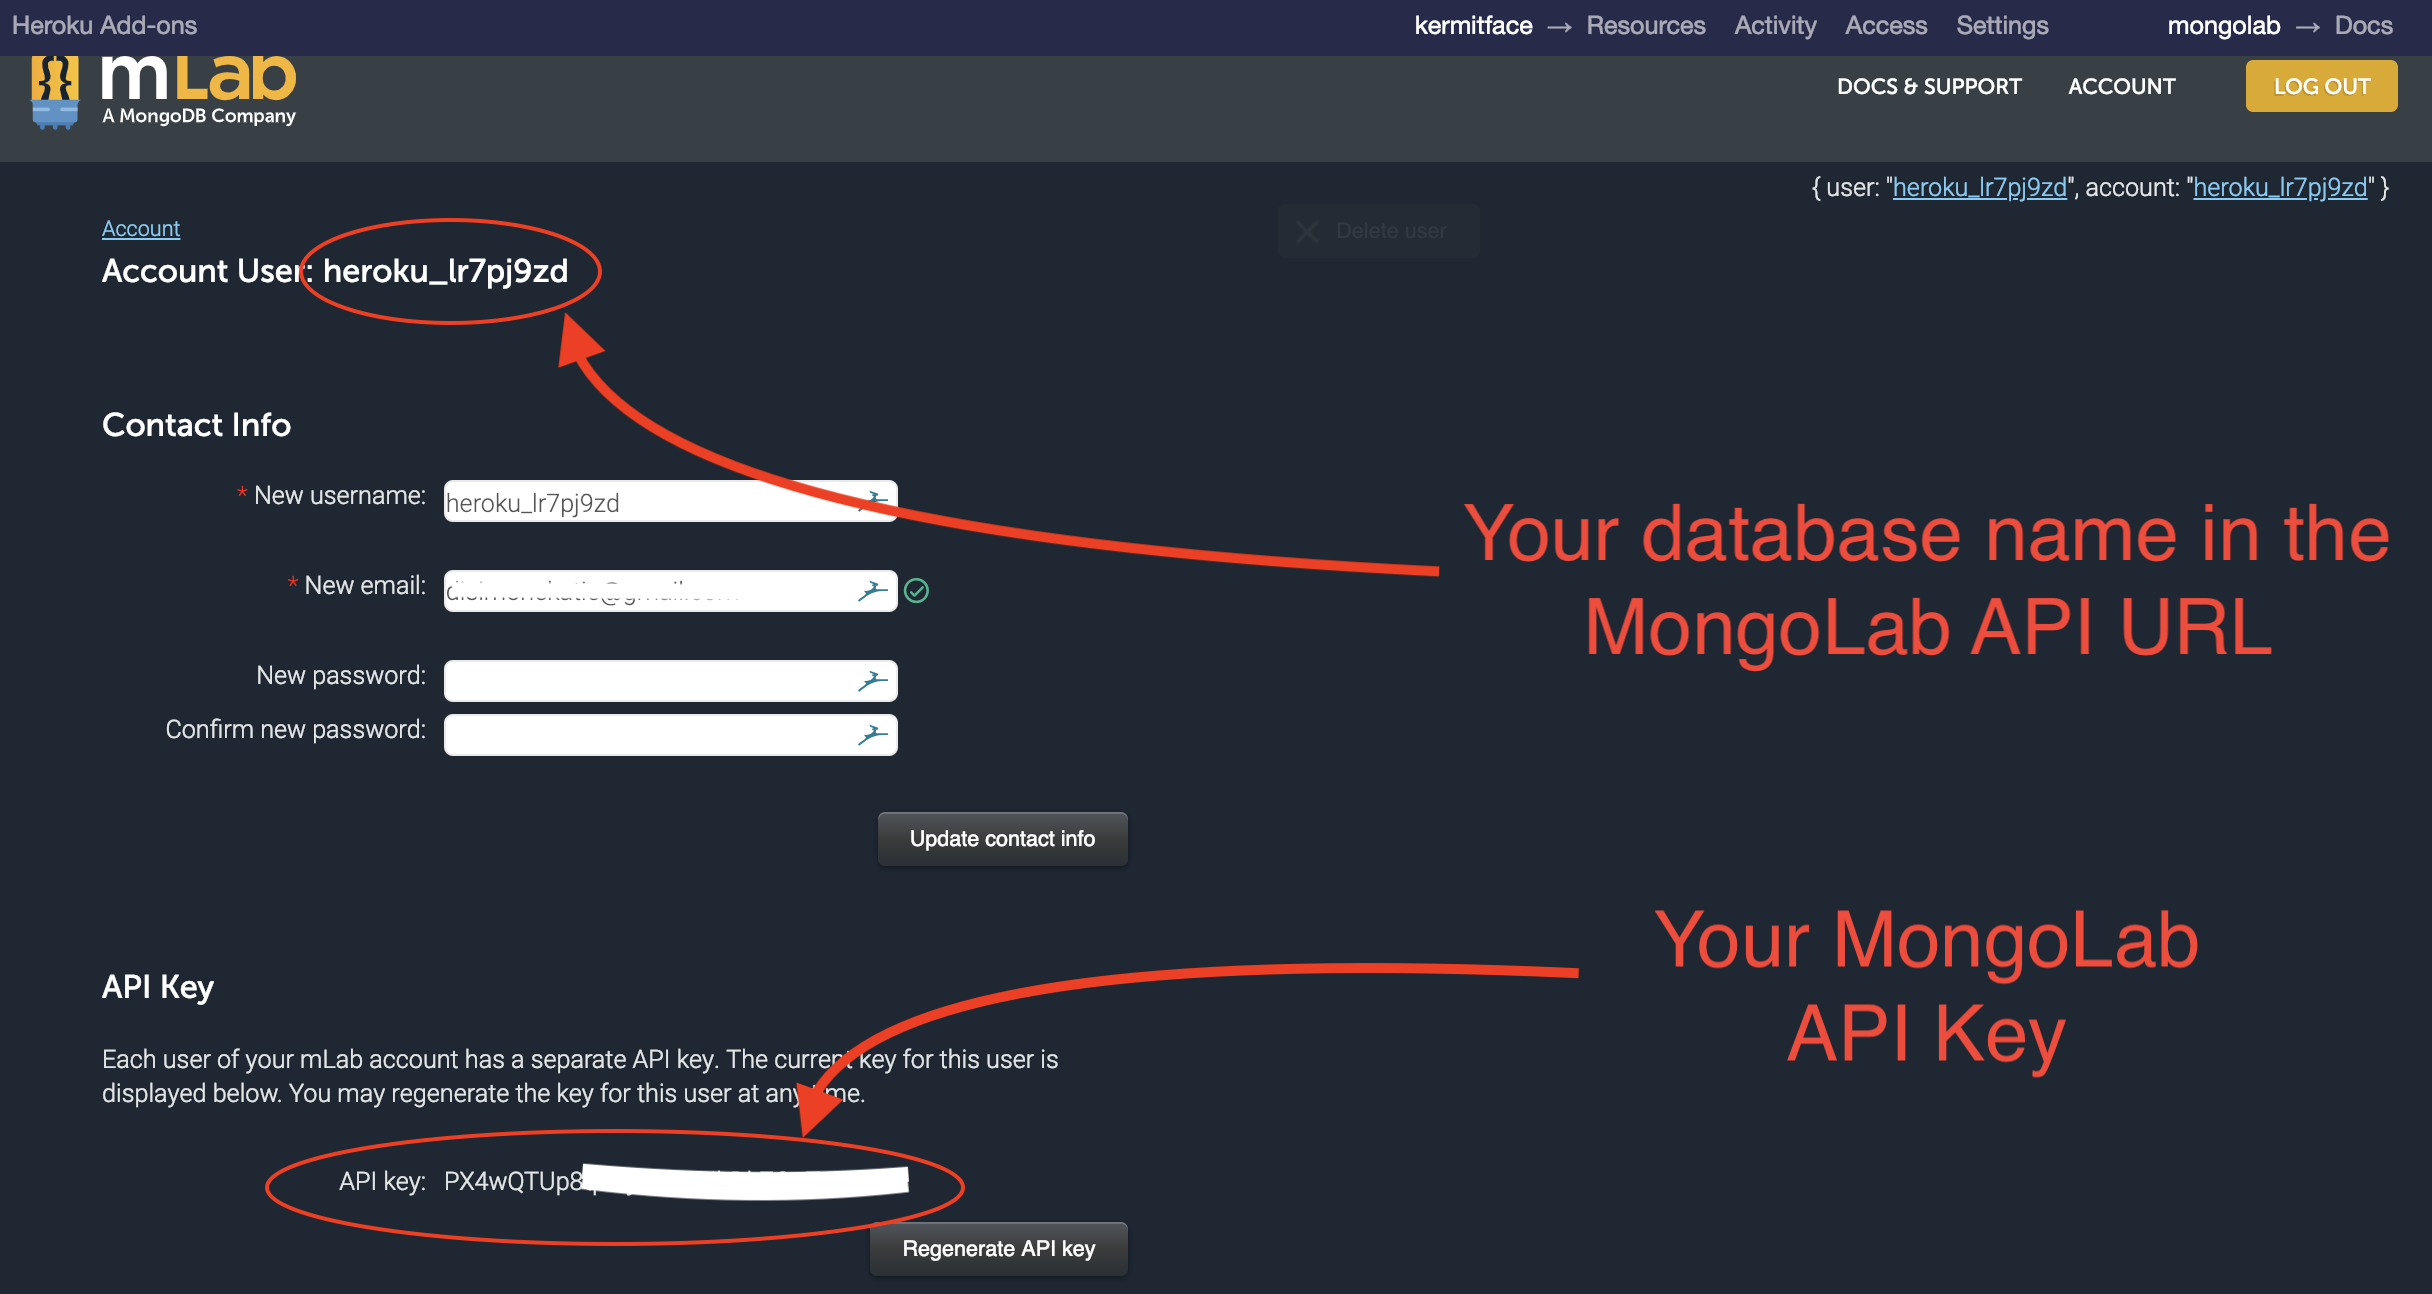Click the New username input field
The image size is (2432, 1294).
click(x=668, y=501)
